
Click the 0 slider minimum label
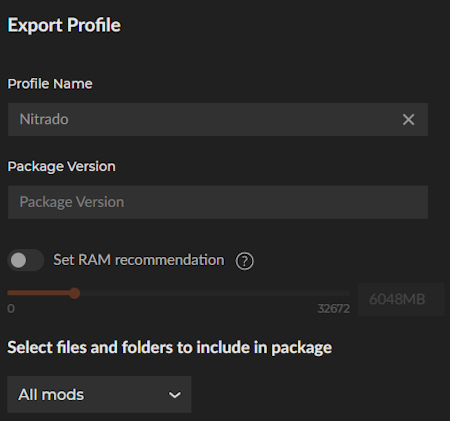[11, 308]
